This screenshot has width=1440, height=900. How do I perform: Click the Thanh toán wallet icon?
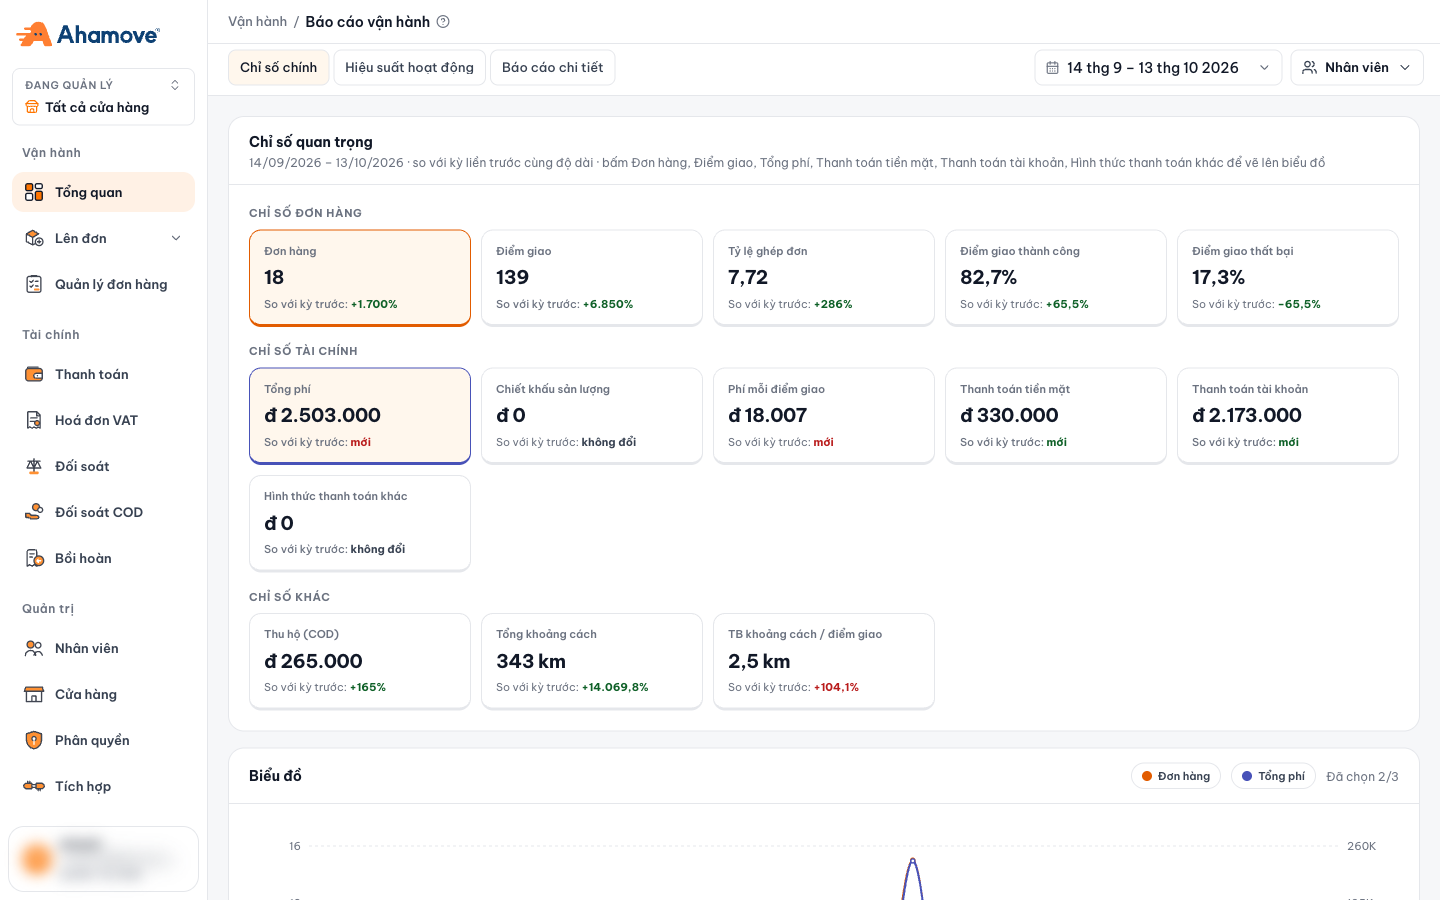(34, 374)
